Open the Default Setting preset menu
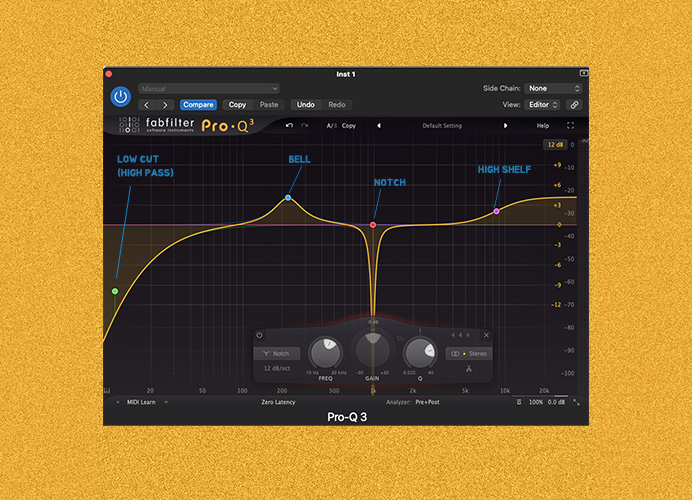This screenshot has width=692, height=500. tap(442, 126)
